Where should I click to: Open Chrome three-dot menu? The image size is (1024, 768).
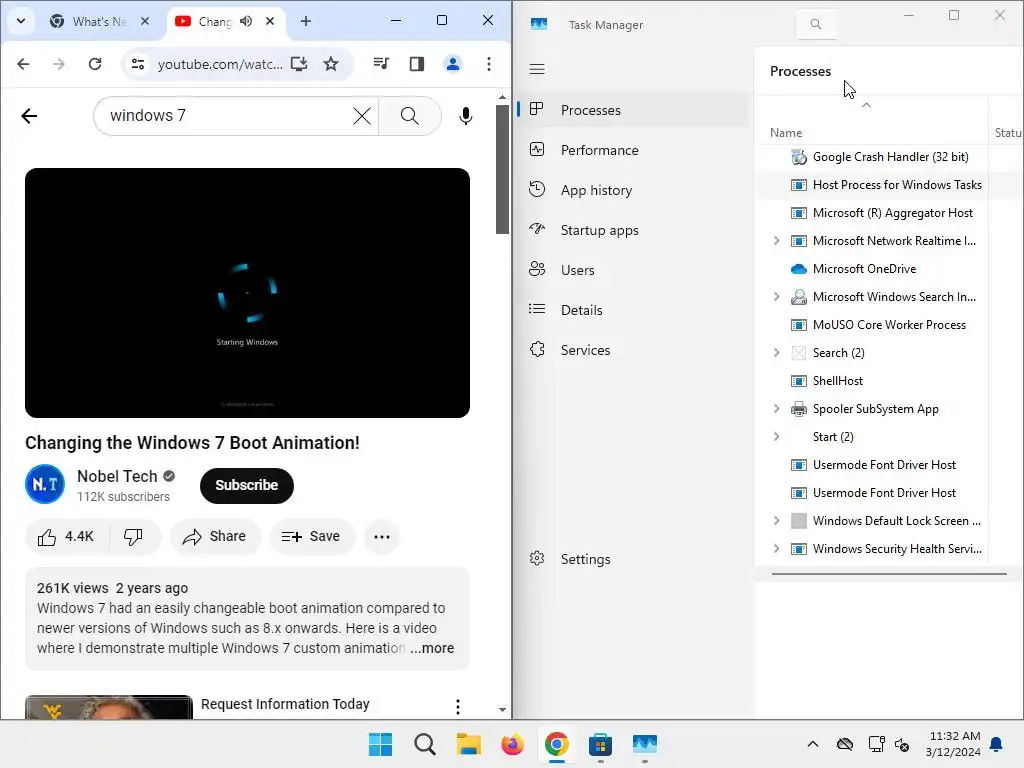coord(488,64)
